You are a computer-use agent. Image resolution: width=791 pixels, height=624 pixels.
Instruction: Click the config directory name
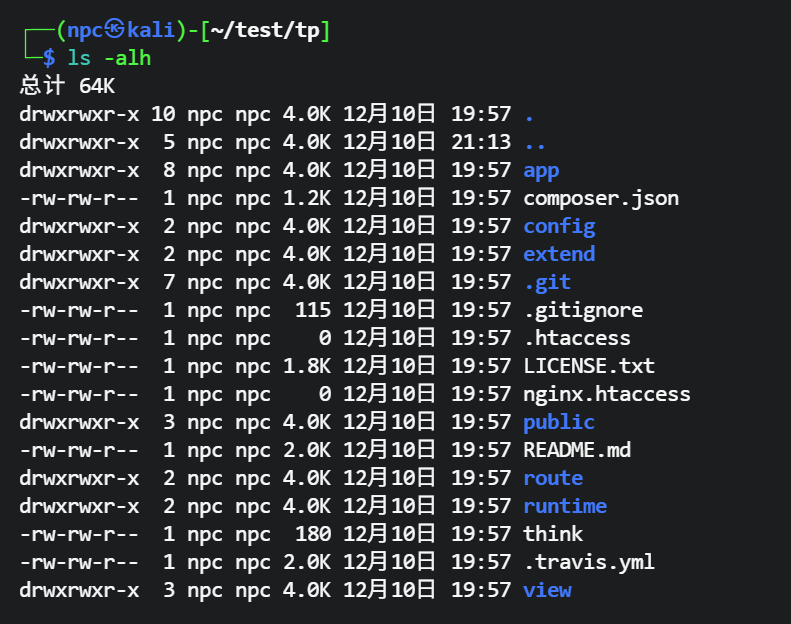coord(559,226)
